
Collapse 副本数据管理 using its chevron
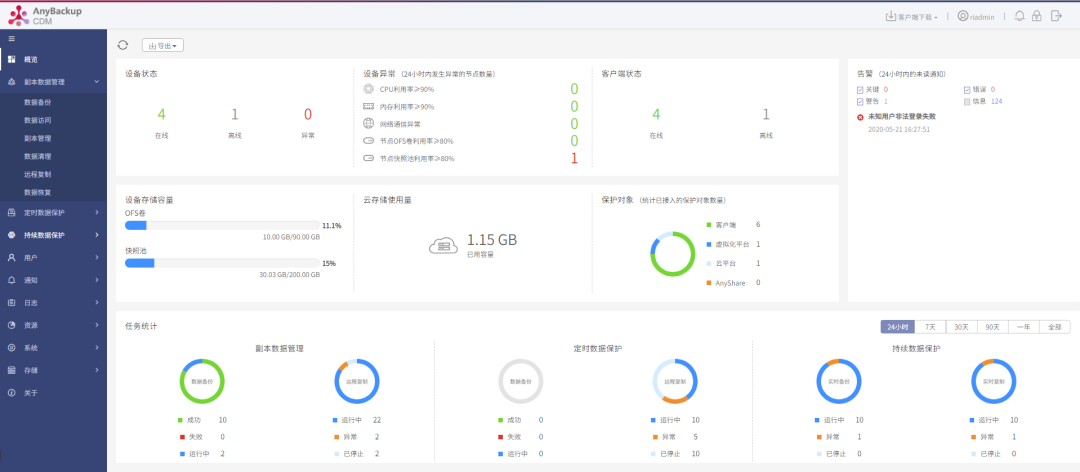click(96, 82)
